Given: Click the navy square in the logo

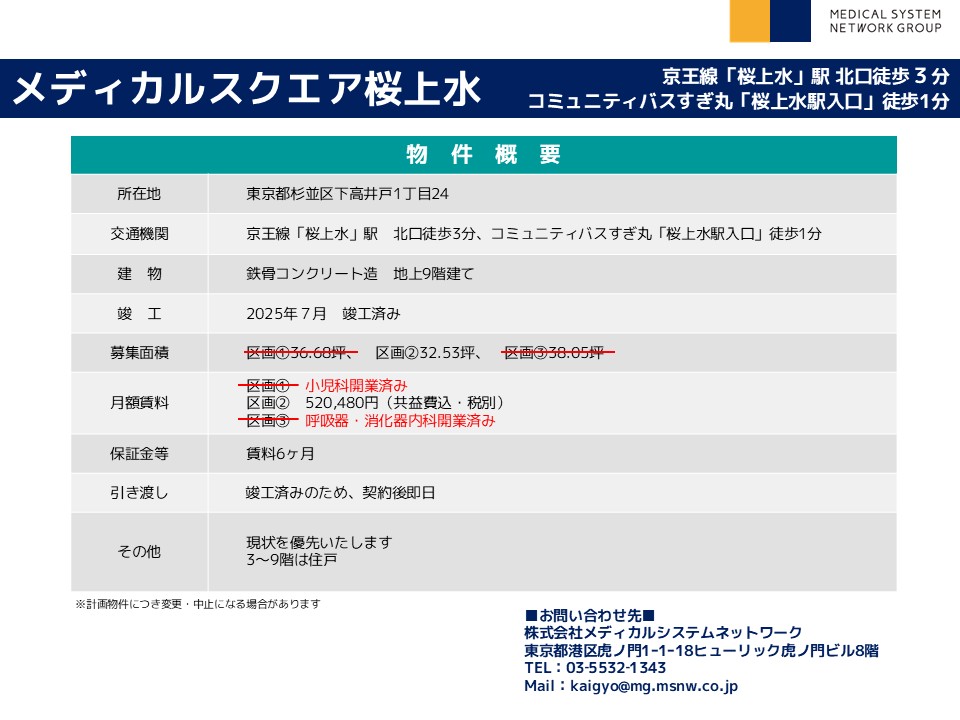Looking at the screenshot, I should [x=790, y=20].
